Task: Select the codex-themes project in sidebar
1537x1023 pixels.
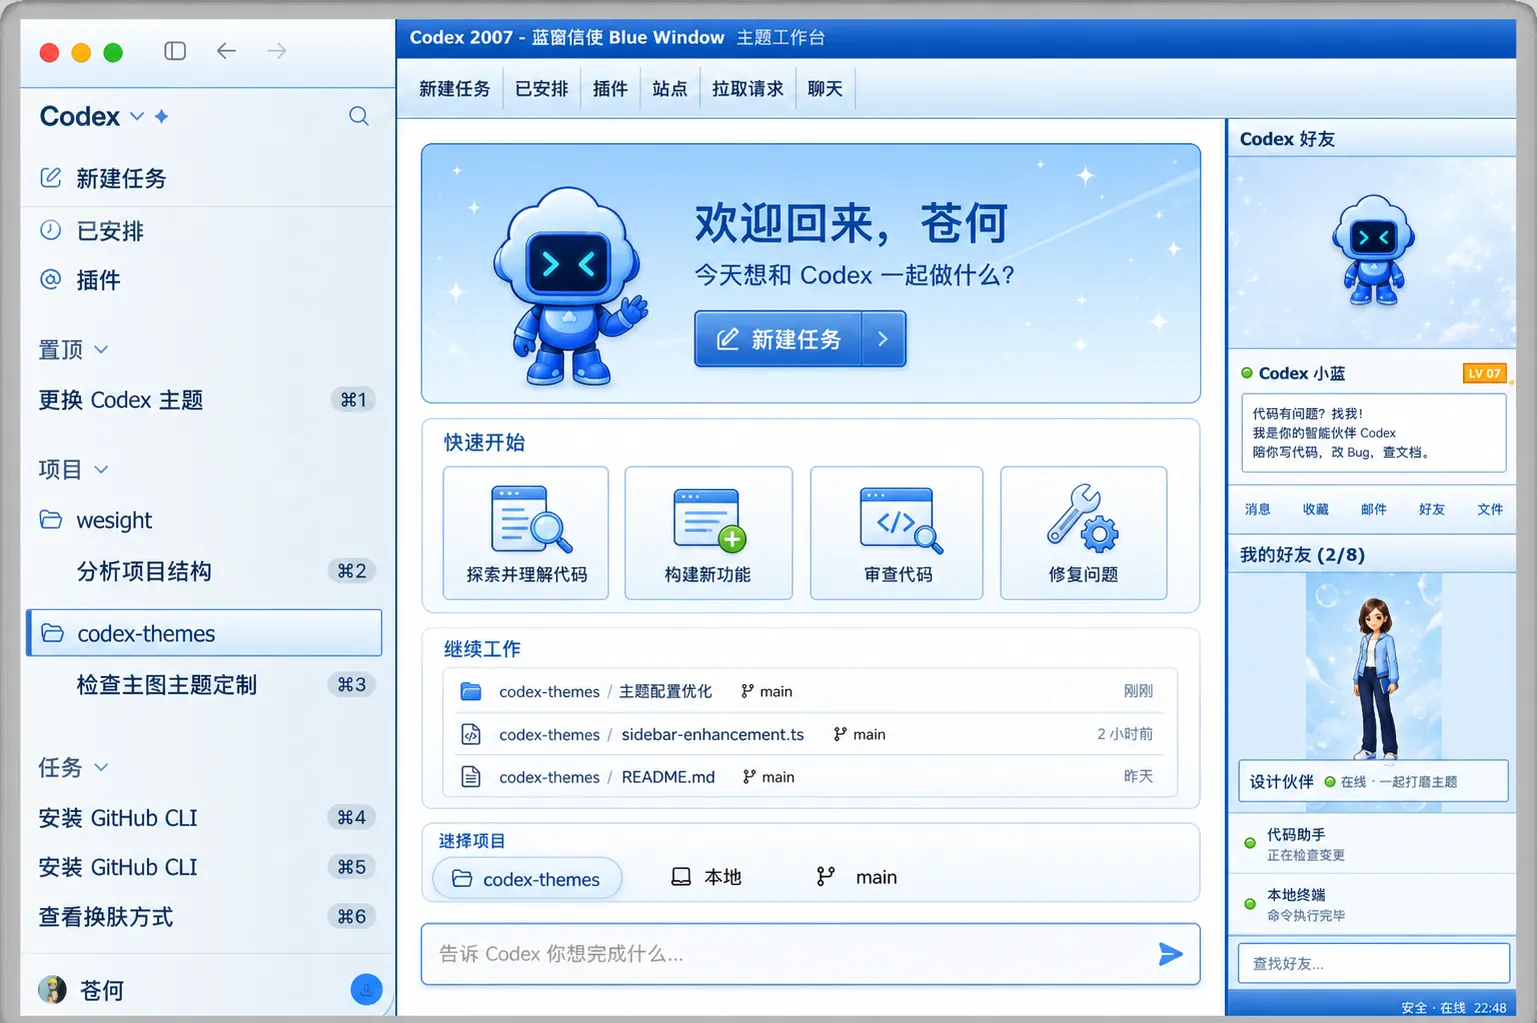Action: [205, 633]
